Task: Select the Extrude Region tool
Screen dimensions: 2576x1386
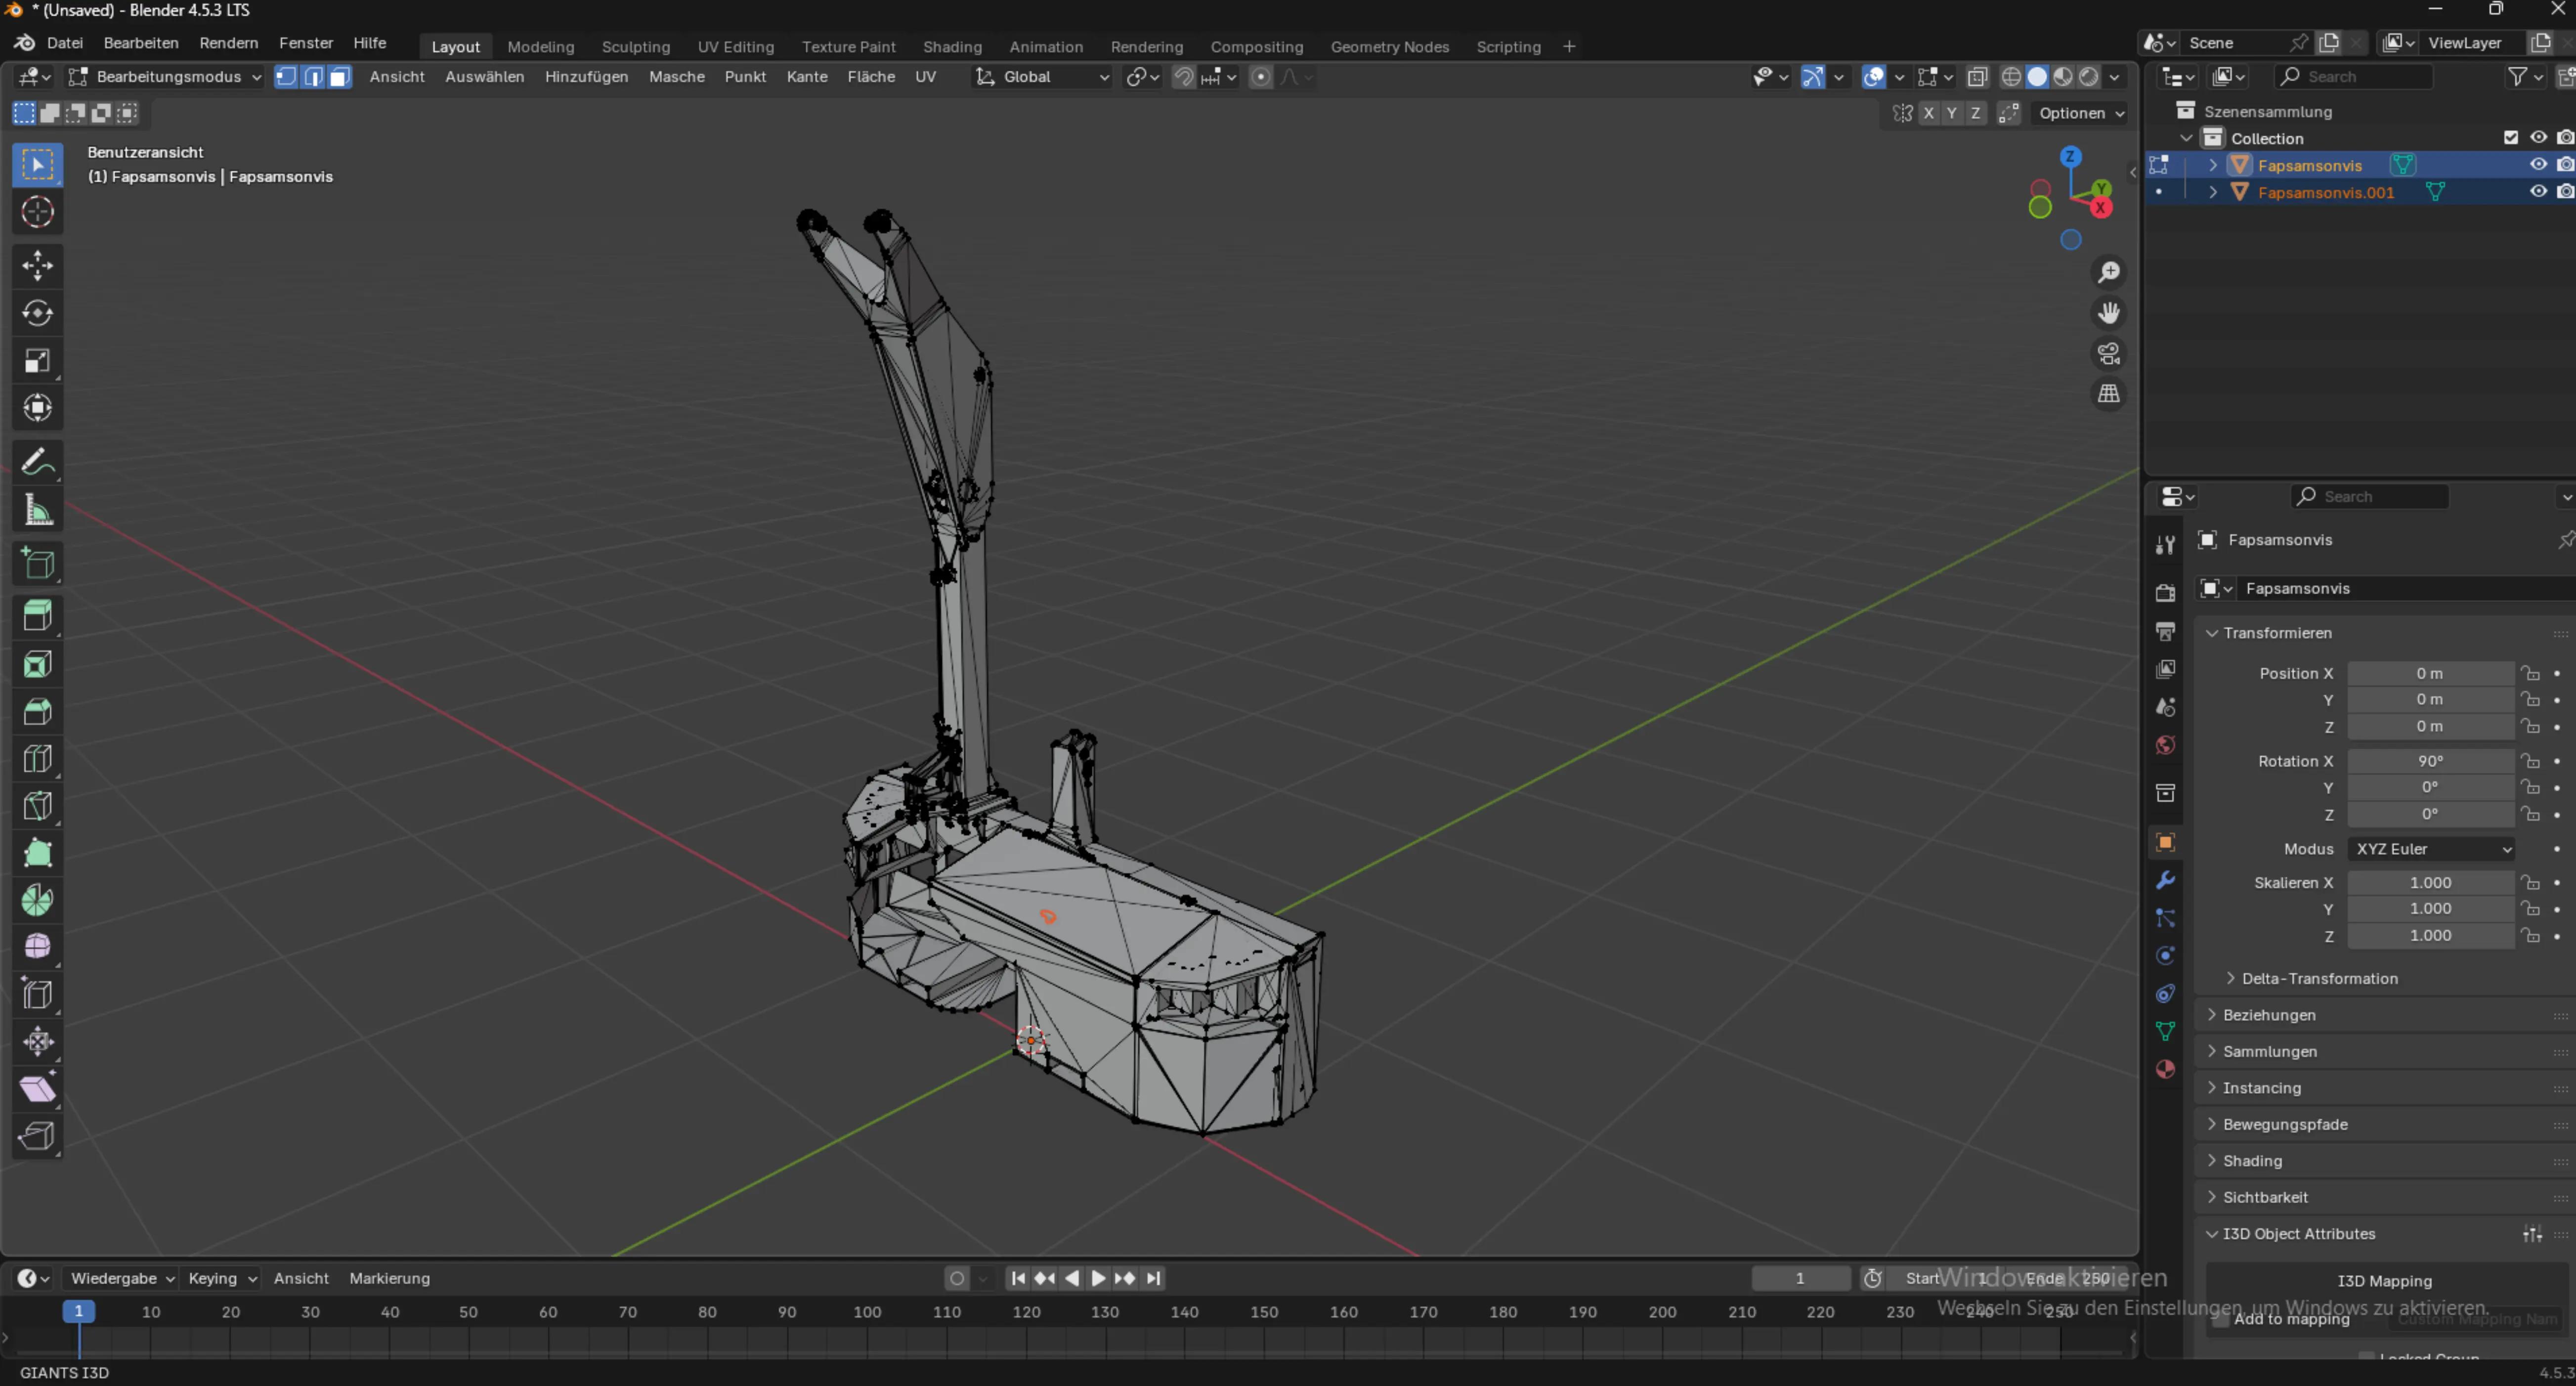Action: 38,616
